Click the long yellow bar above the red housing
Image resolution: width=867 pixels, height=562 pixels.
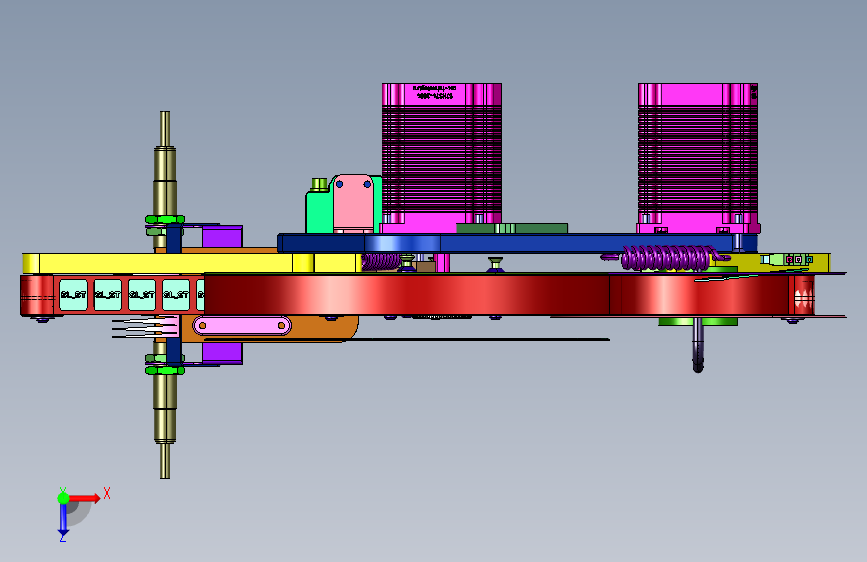(x=192, y=263)
